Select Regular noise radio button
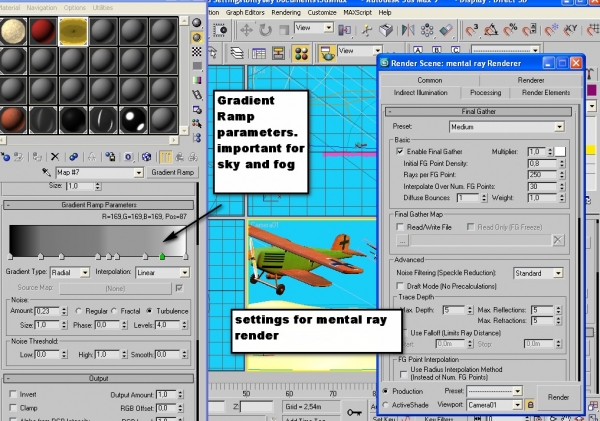The image size is (600, 421). (x=78, y=311)
